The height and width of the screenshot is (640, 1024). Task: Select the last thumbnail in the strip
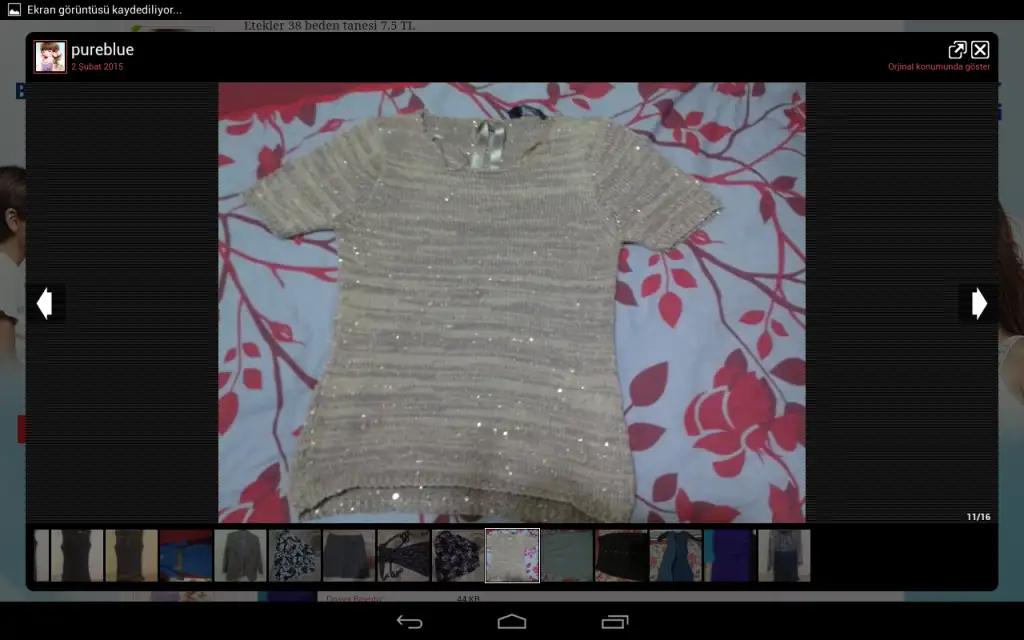[784, 556]
